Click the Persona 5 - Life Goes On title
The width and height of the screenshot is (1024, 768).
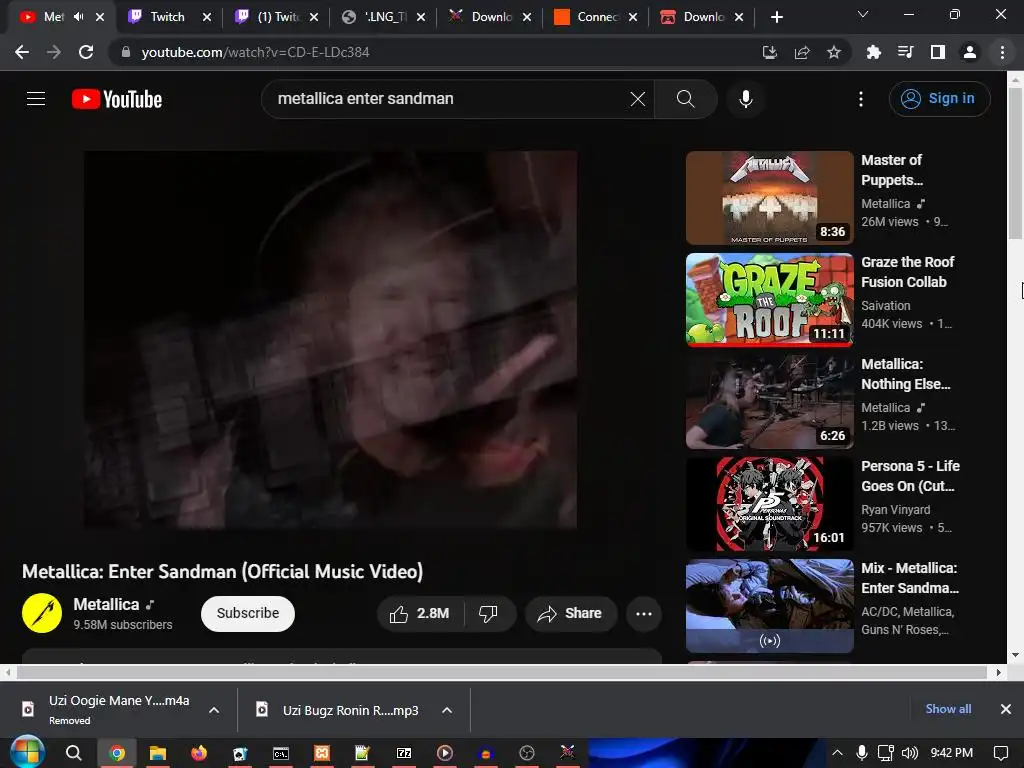coord(910,475)
